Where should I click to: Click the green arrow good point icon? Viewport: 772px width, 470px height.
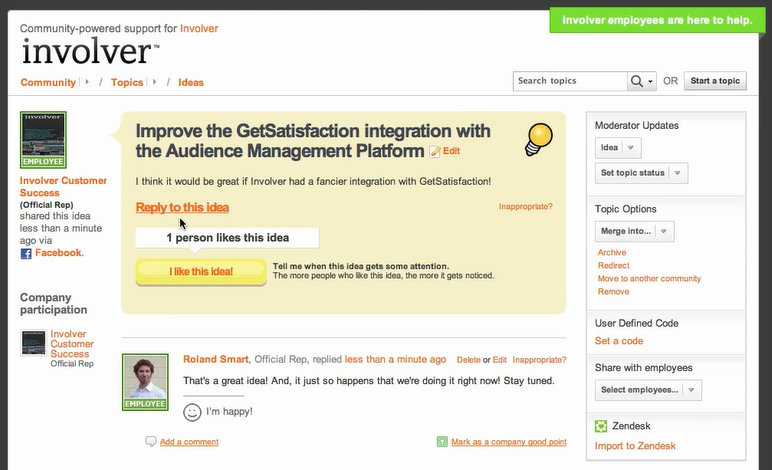(442, 441)
